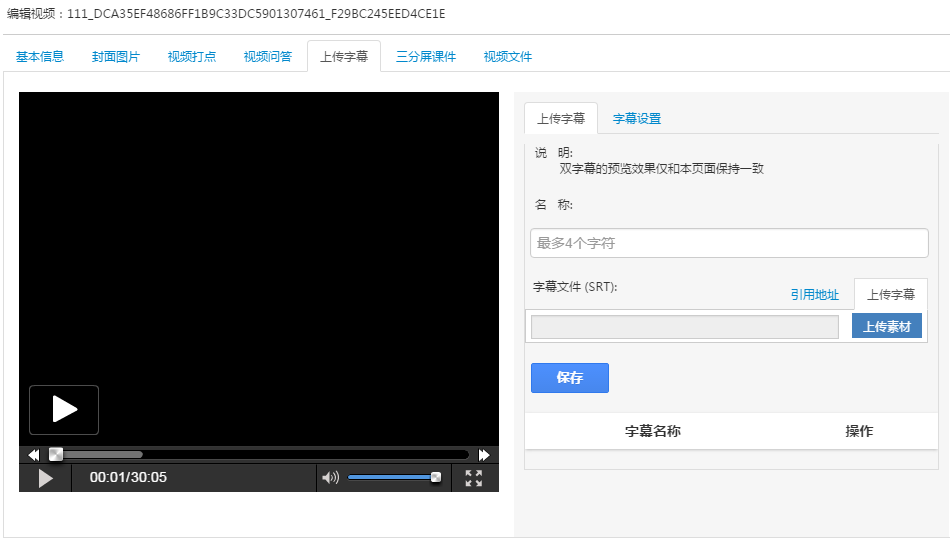This screenshot has height=552, width=950.
Task: Click the large play overlay button on video
Action: [64, 410]
